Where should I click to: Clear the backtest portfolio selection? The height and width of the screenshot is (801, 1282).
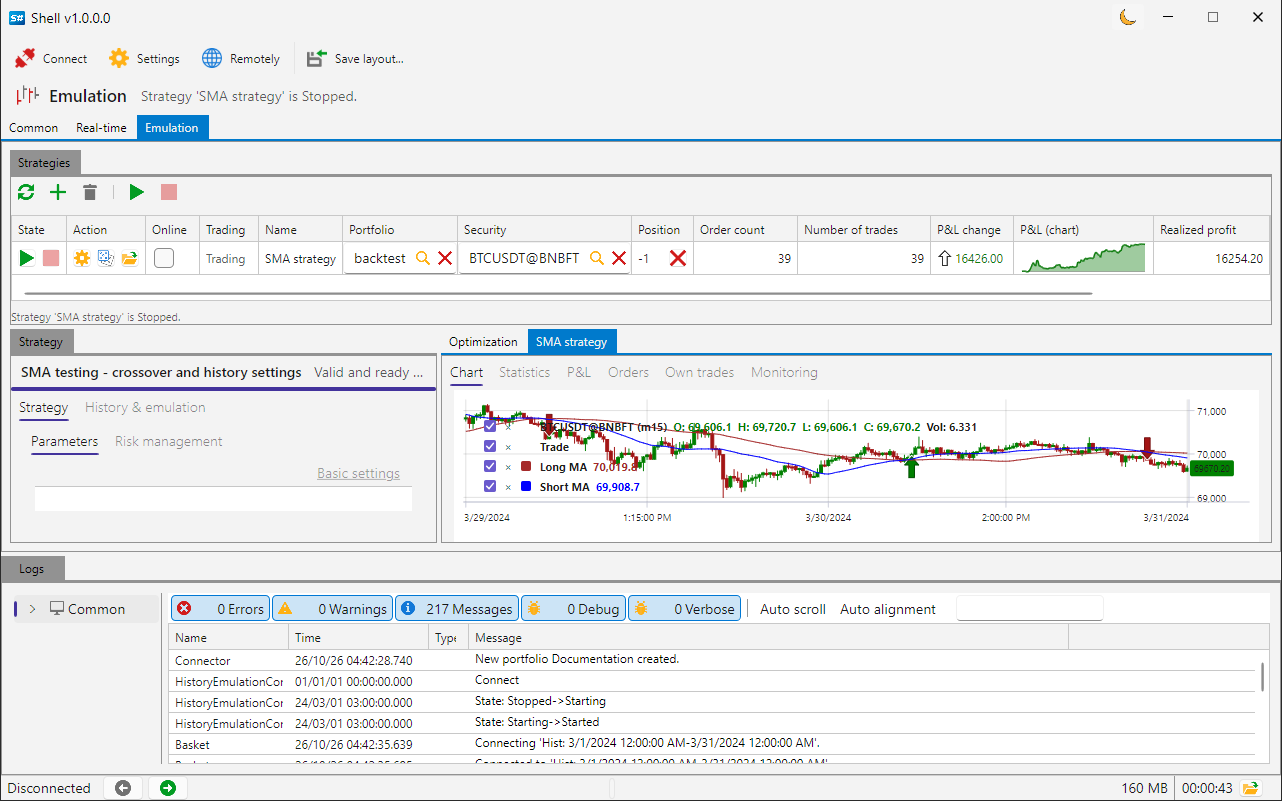pyautogui.click(x=445, y=258)
